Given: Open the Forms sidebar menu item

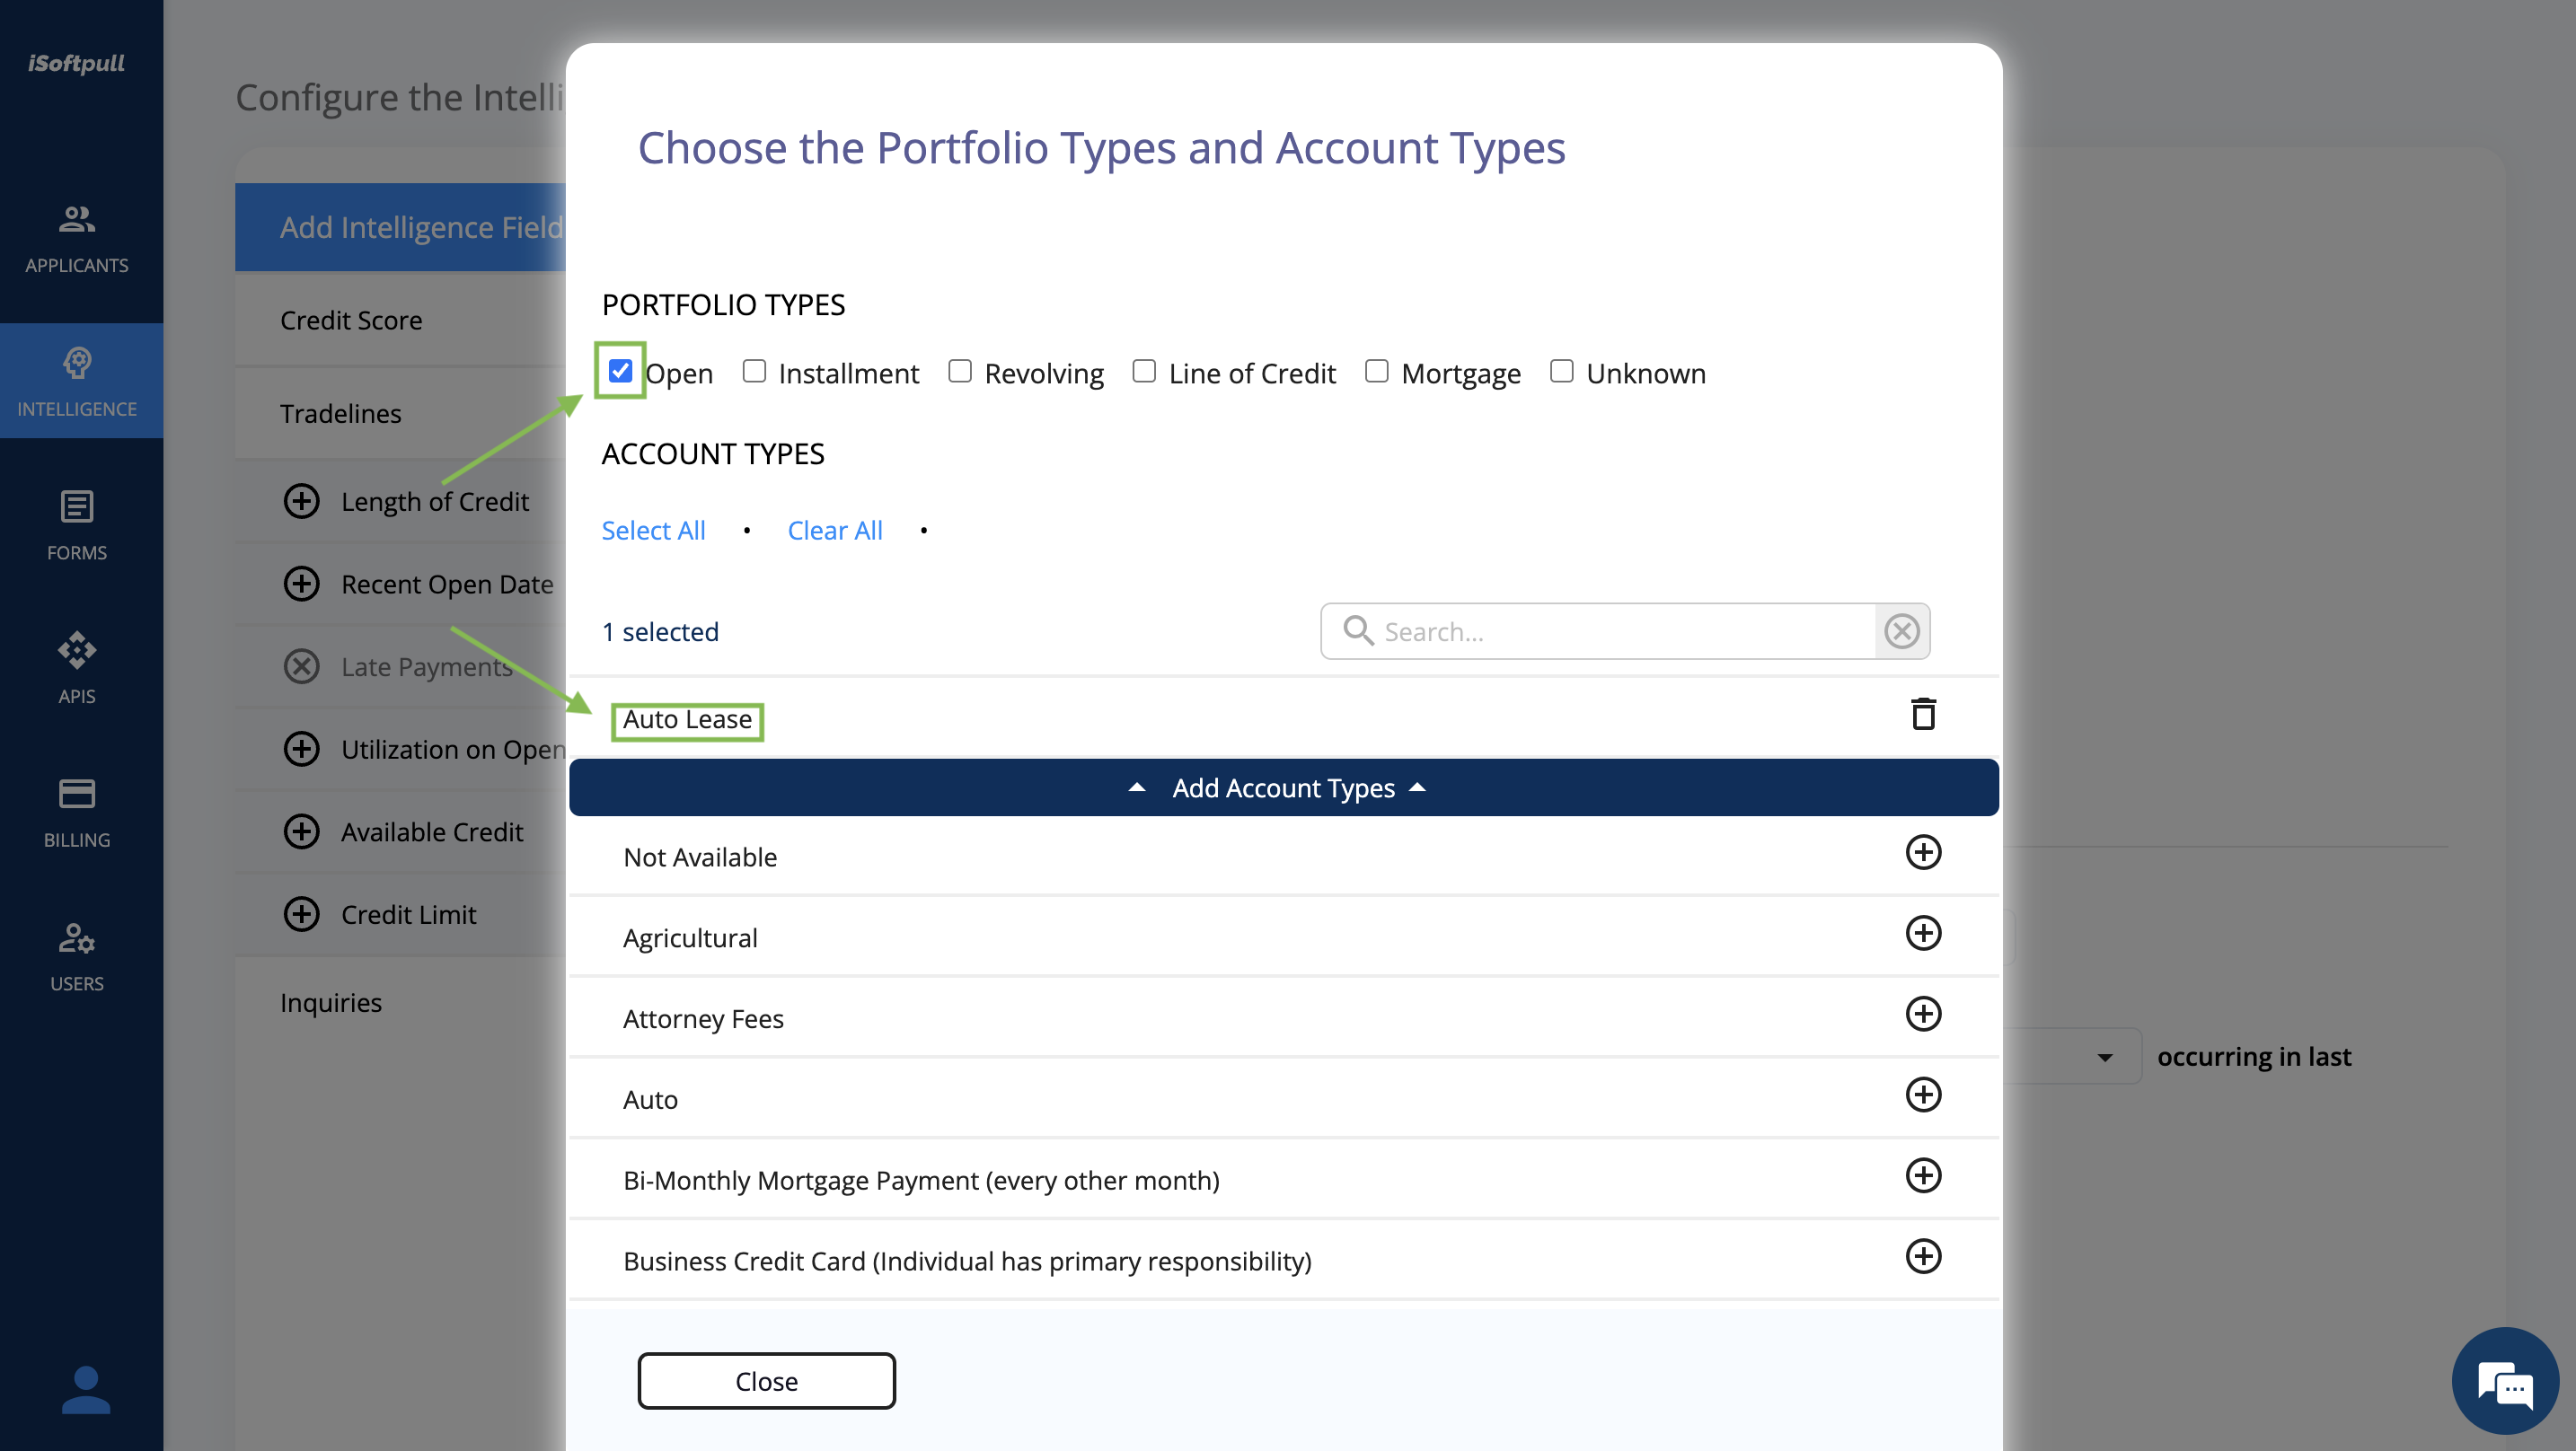Looking at the screenshot, I should click(x=77, y=525).
